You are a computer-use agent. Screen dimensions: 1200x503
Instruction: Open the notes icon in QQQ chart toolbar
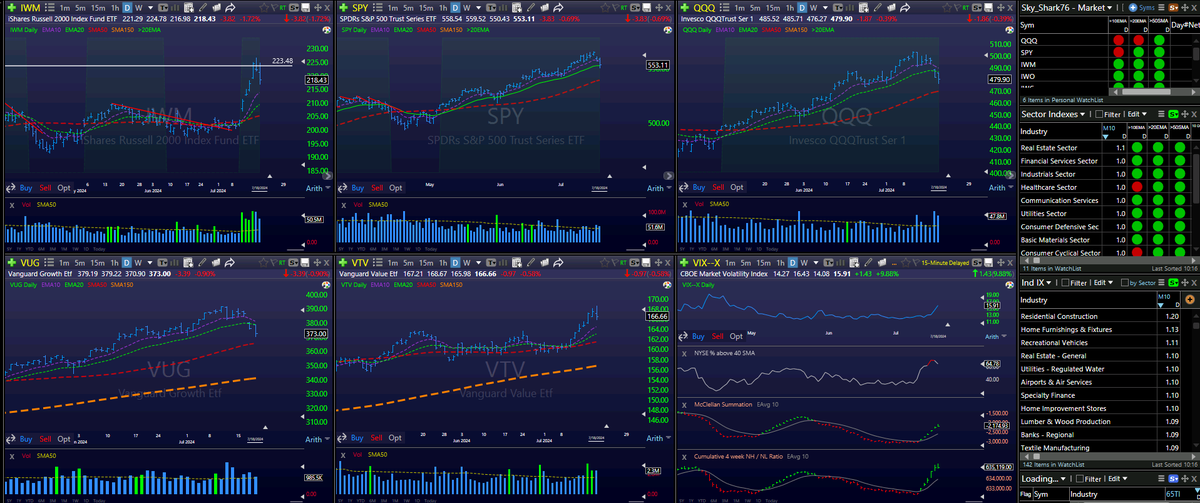coord(892,8)
